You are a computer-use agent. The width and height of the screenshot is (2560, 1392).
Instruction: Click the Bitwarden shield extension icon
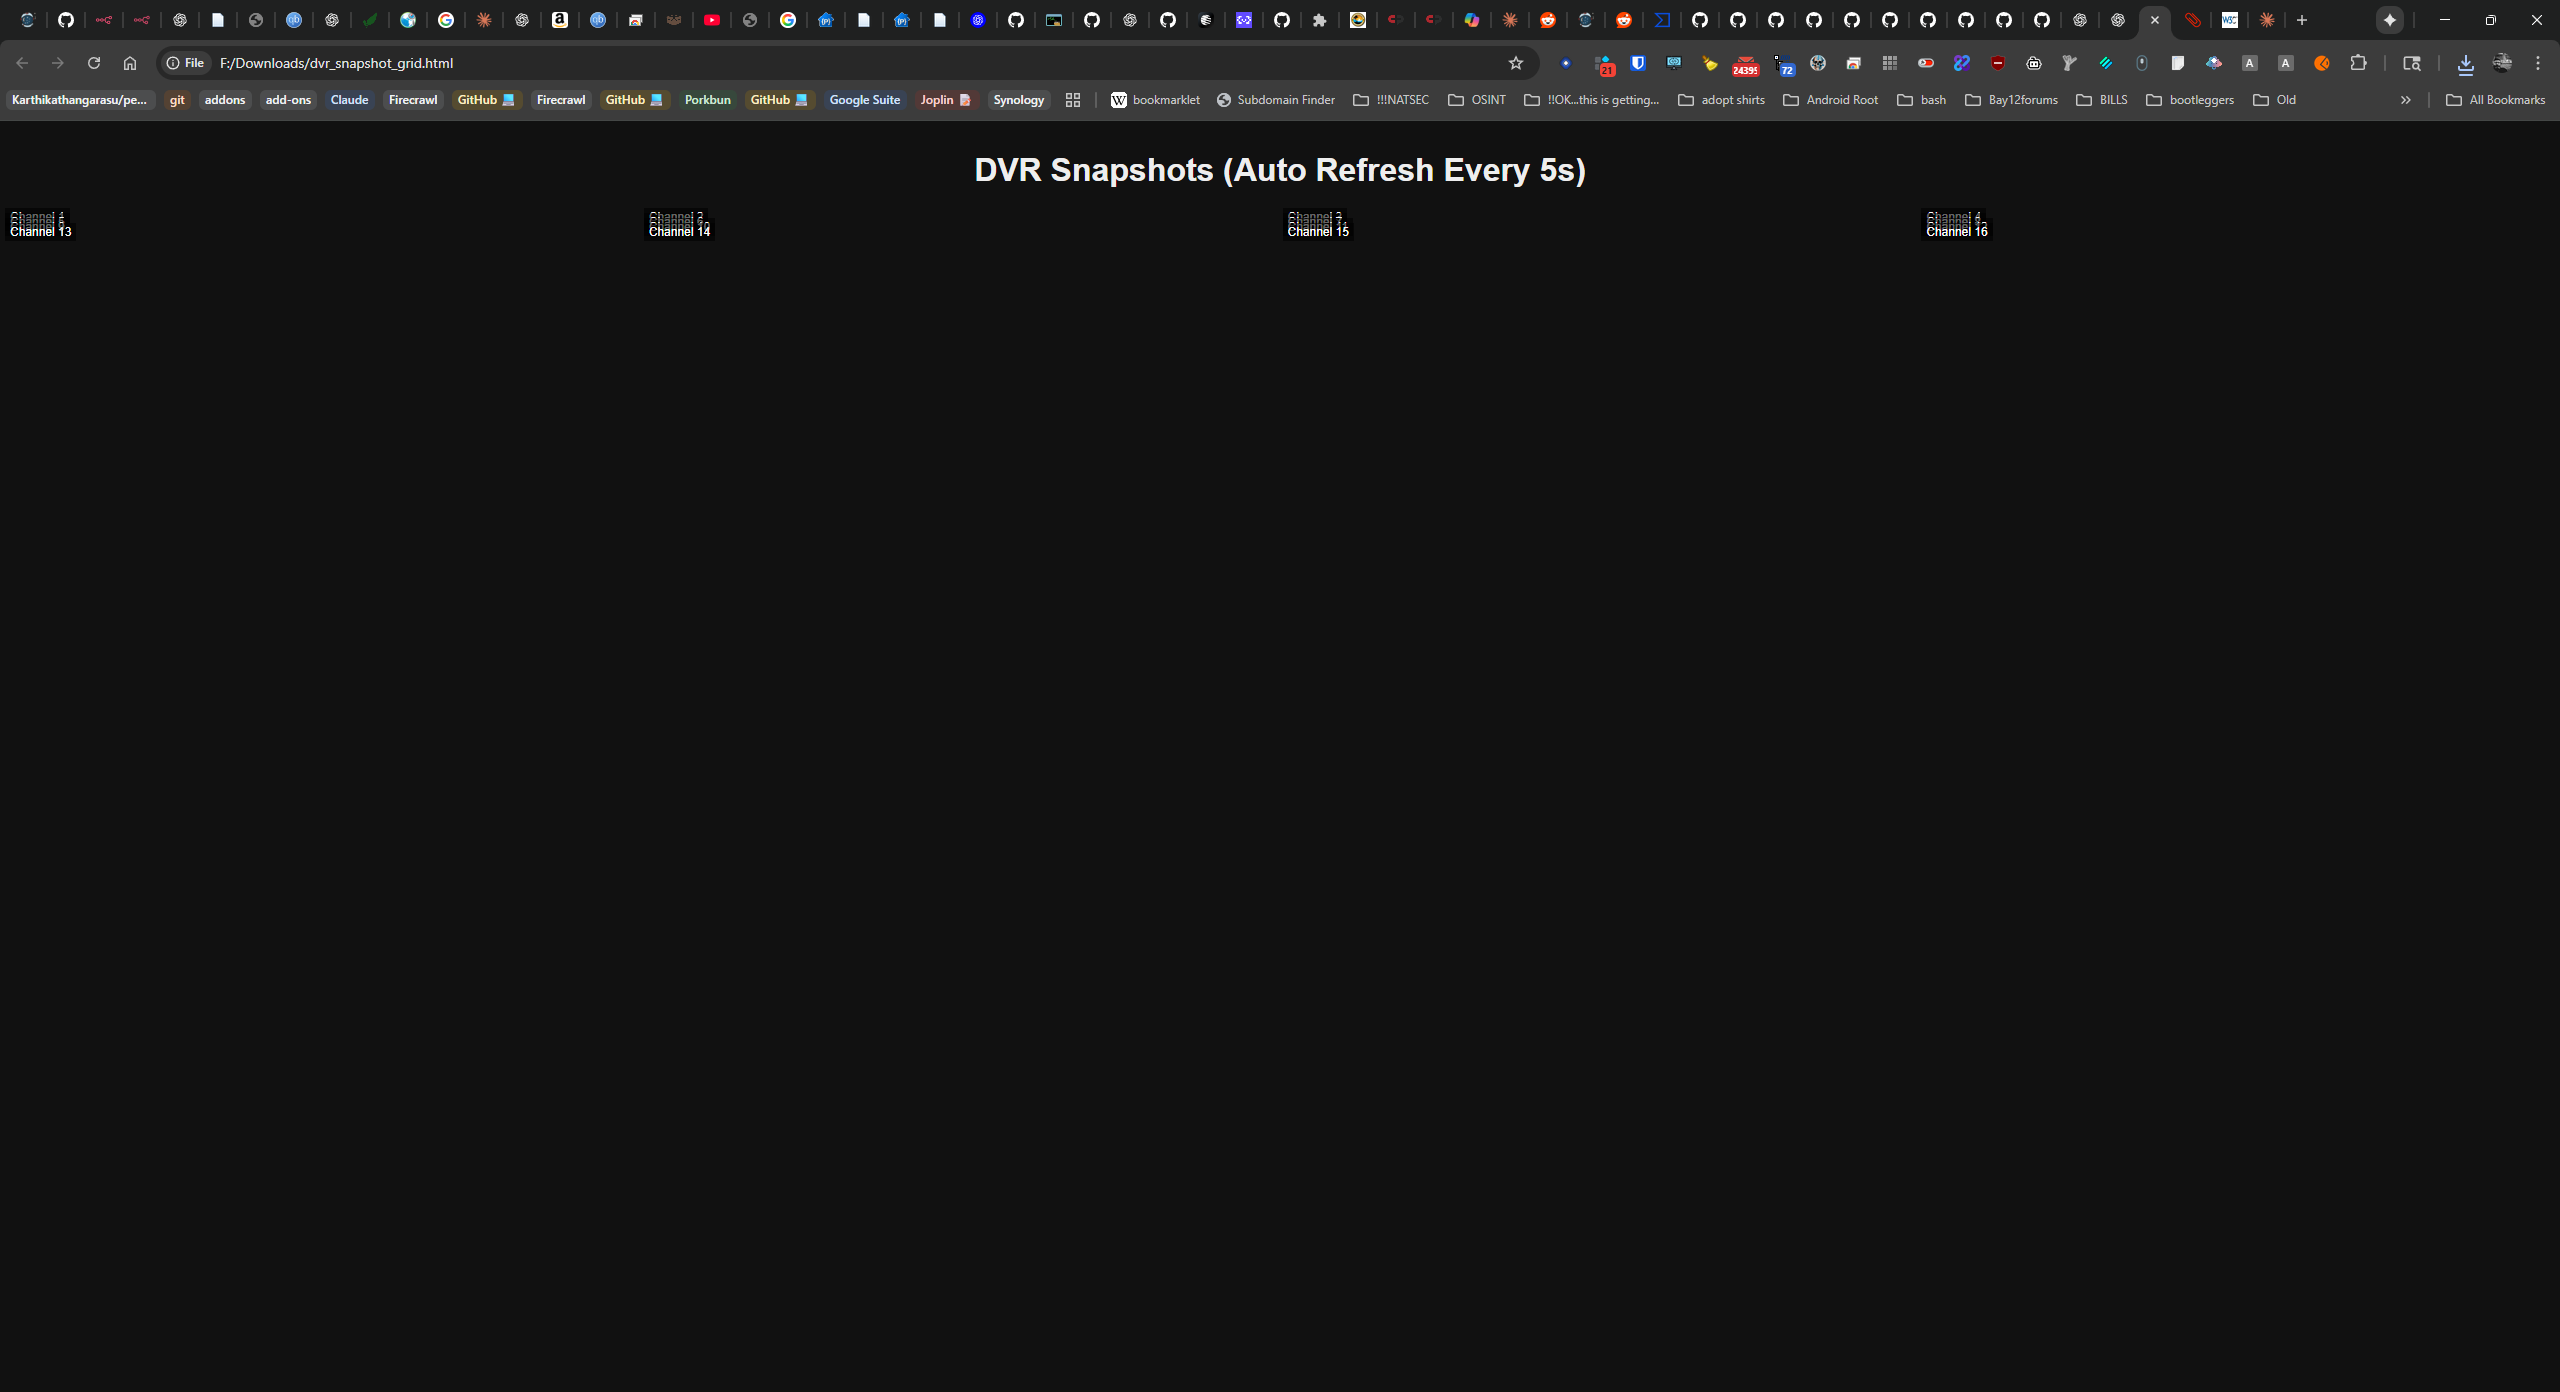tap(1637, 63)
